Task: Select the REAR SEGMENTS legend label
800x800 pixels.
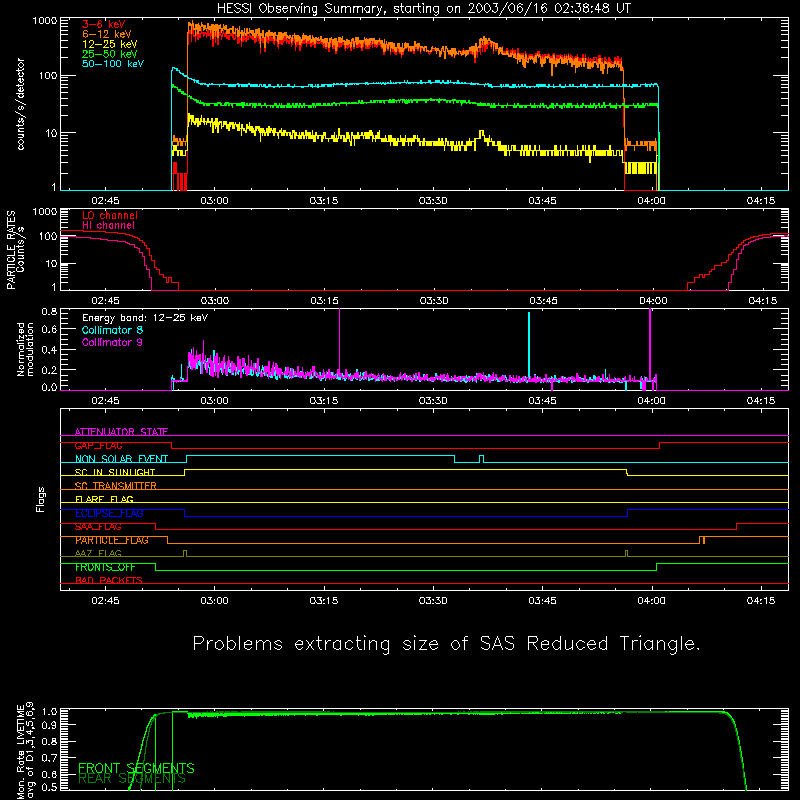Action: point(132,779)
